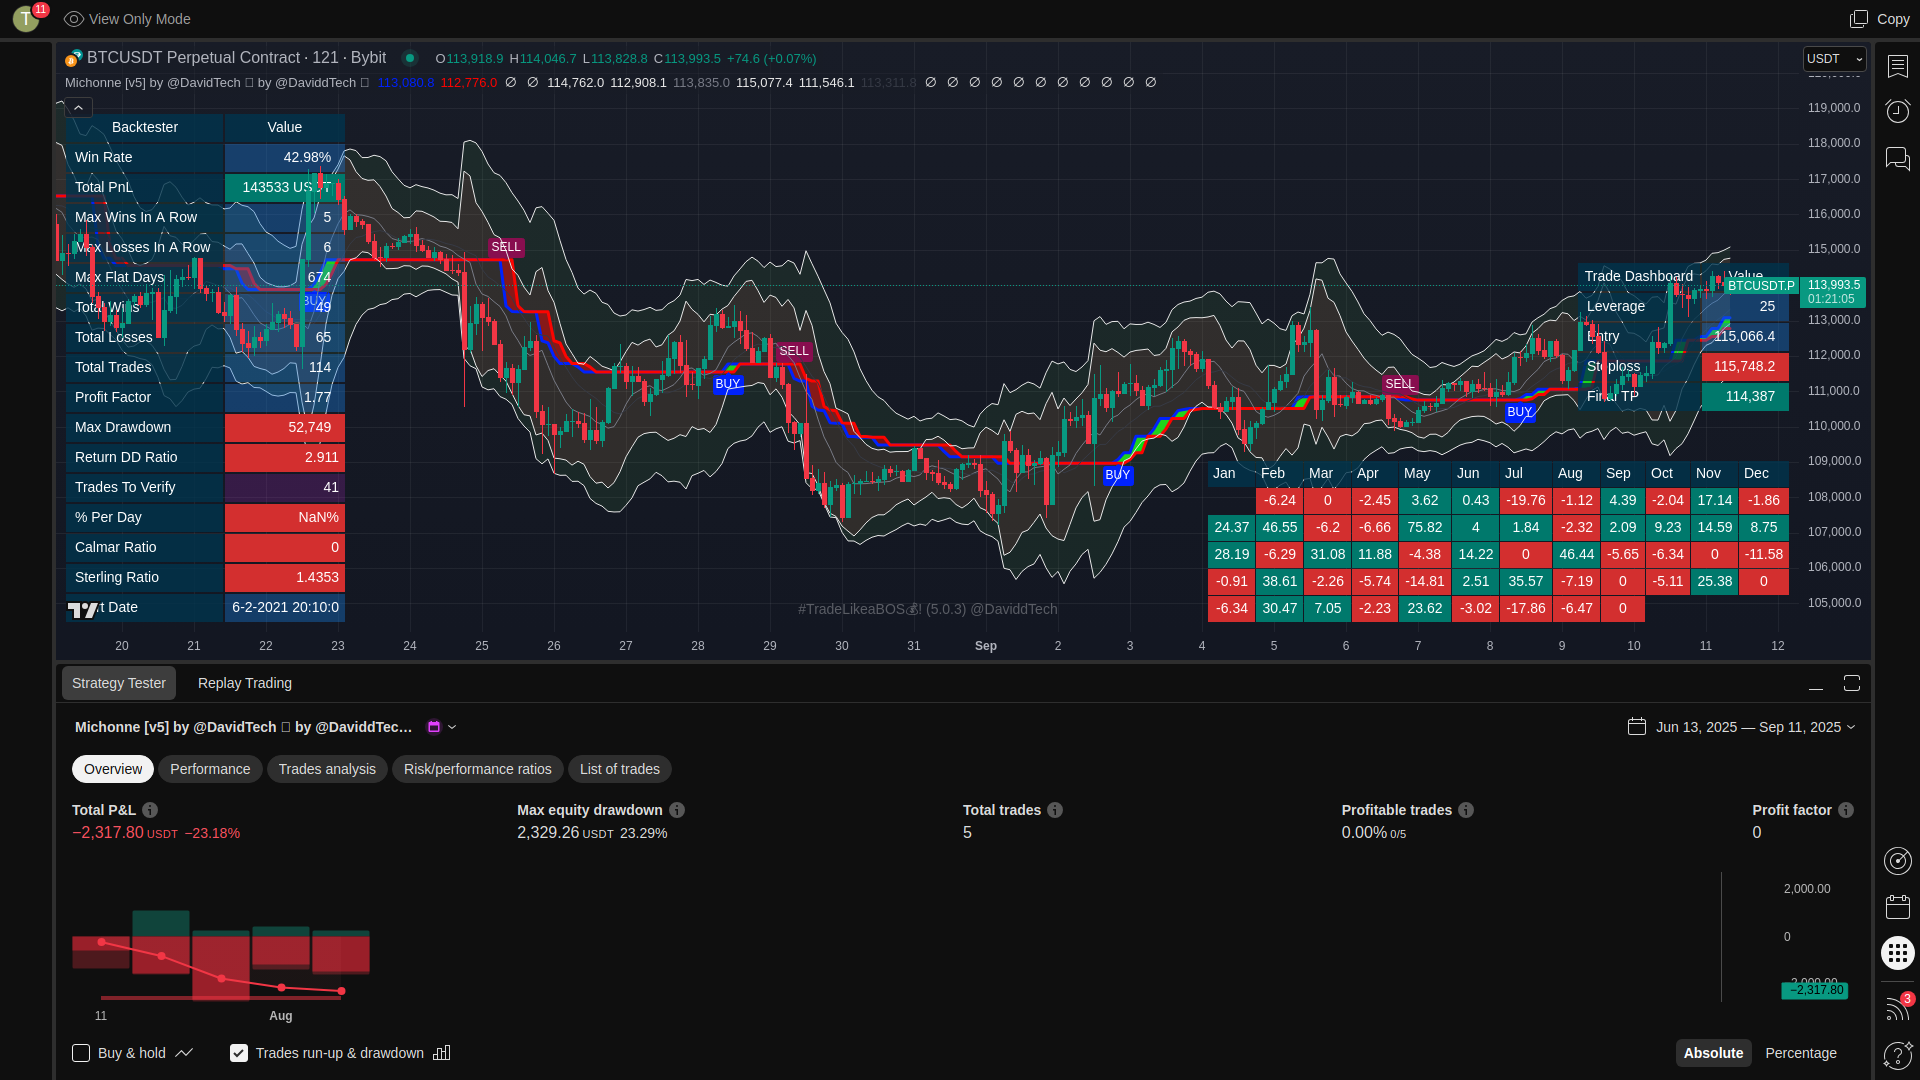Uncheck Trades run-up & drawdown checkbox

(x=239, y=1053)
